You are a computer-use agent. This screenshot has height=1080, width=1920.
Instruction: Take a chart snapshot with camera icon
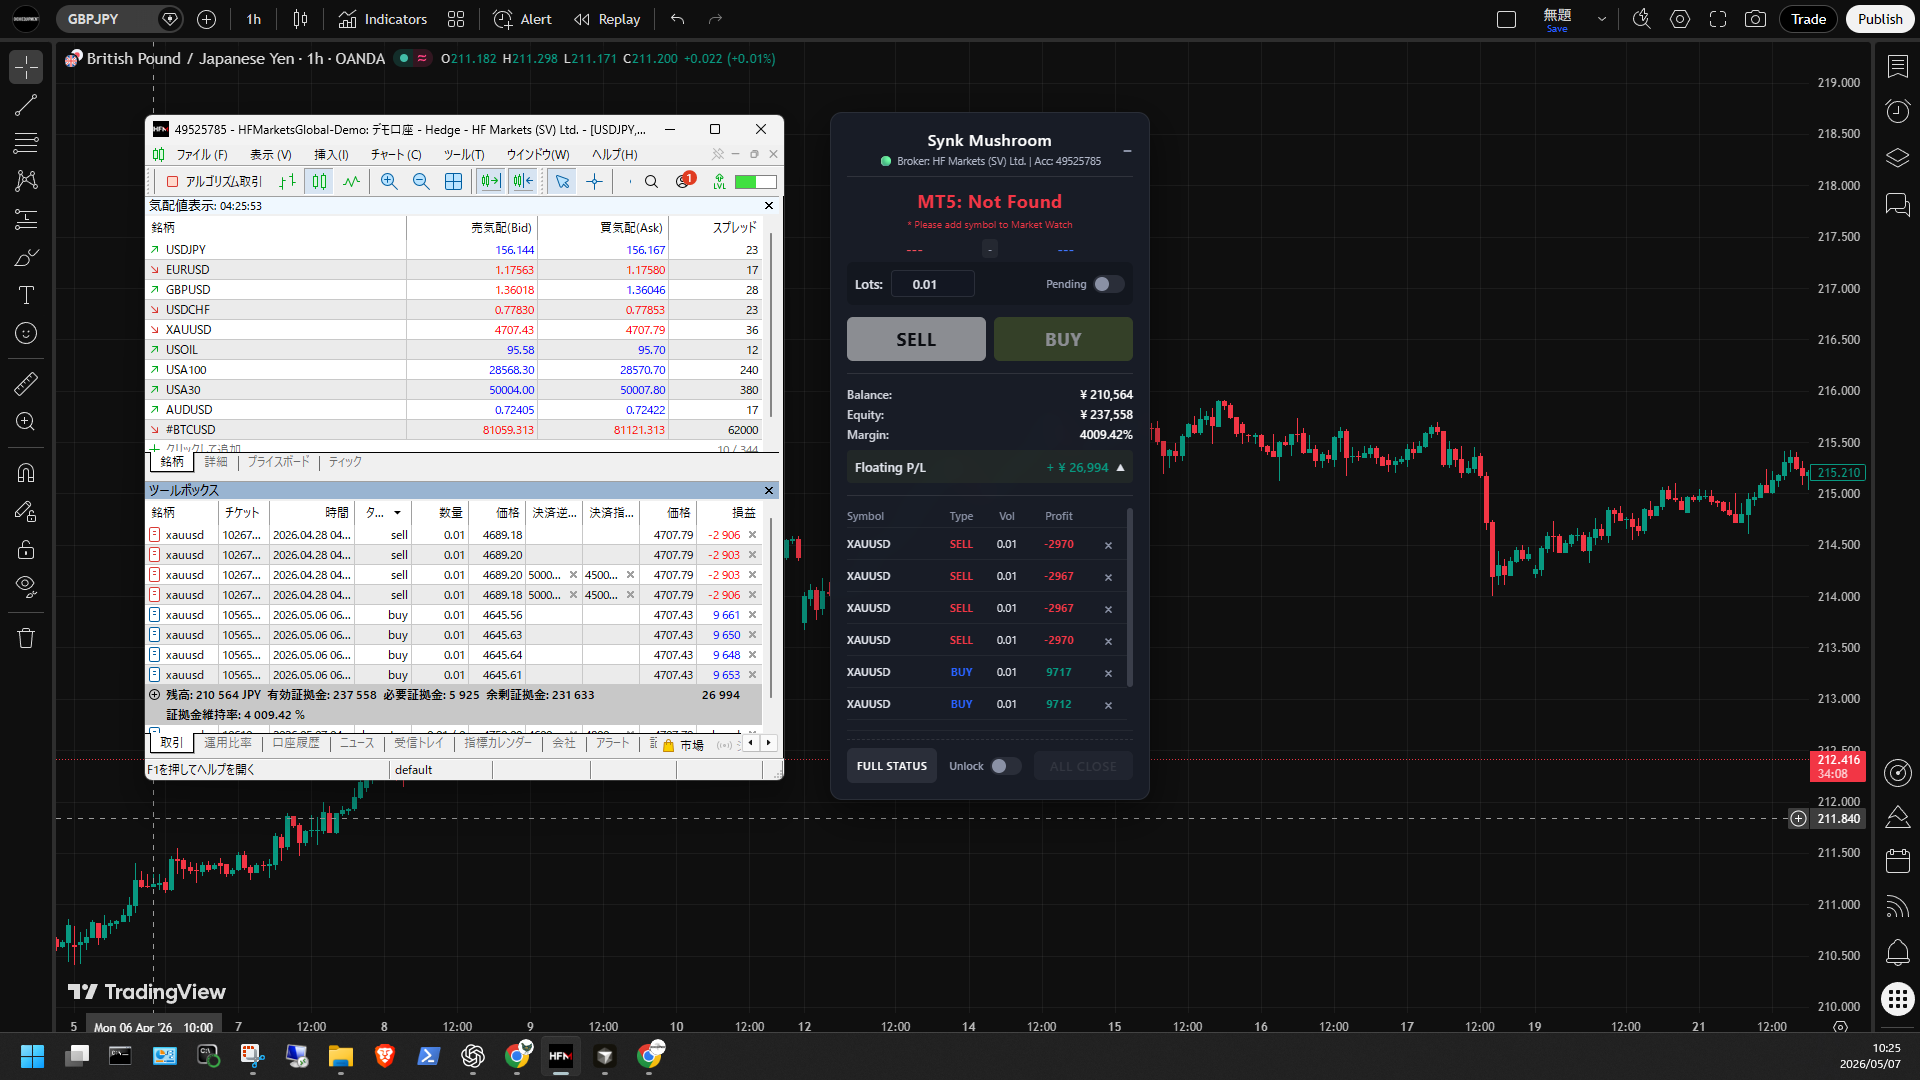click(x=1755, y=19)
